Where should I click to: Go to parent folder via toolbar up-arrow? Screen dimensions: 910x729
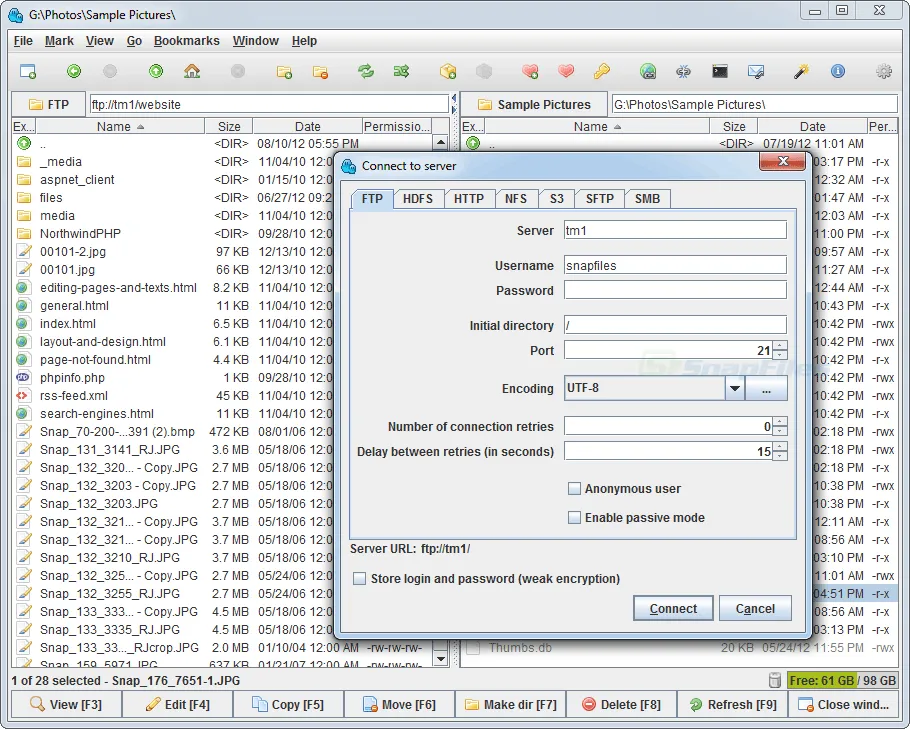156,71
